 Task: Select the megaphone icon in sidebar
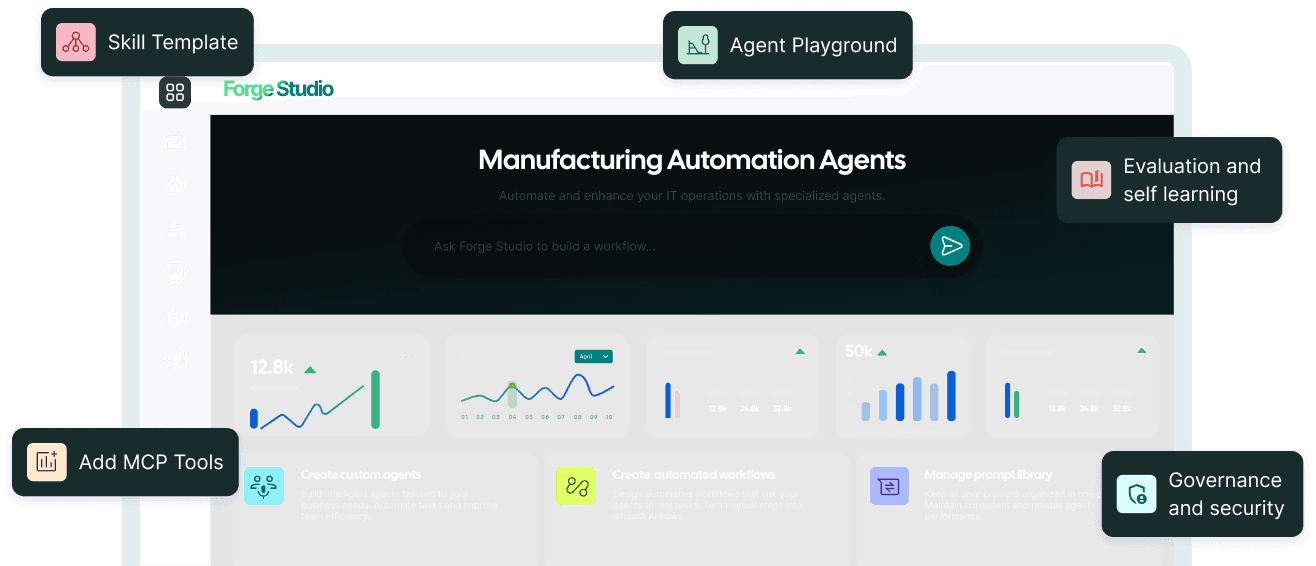(x=175, y=359)
